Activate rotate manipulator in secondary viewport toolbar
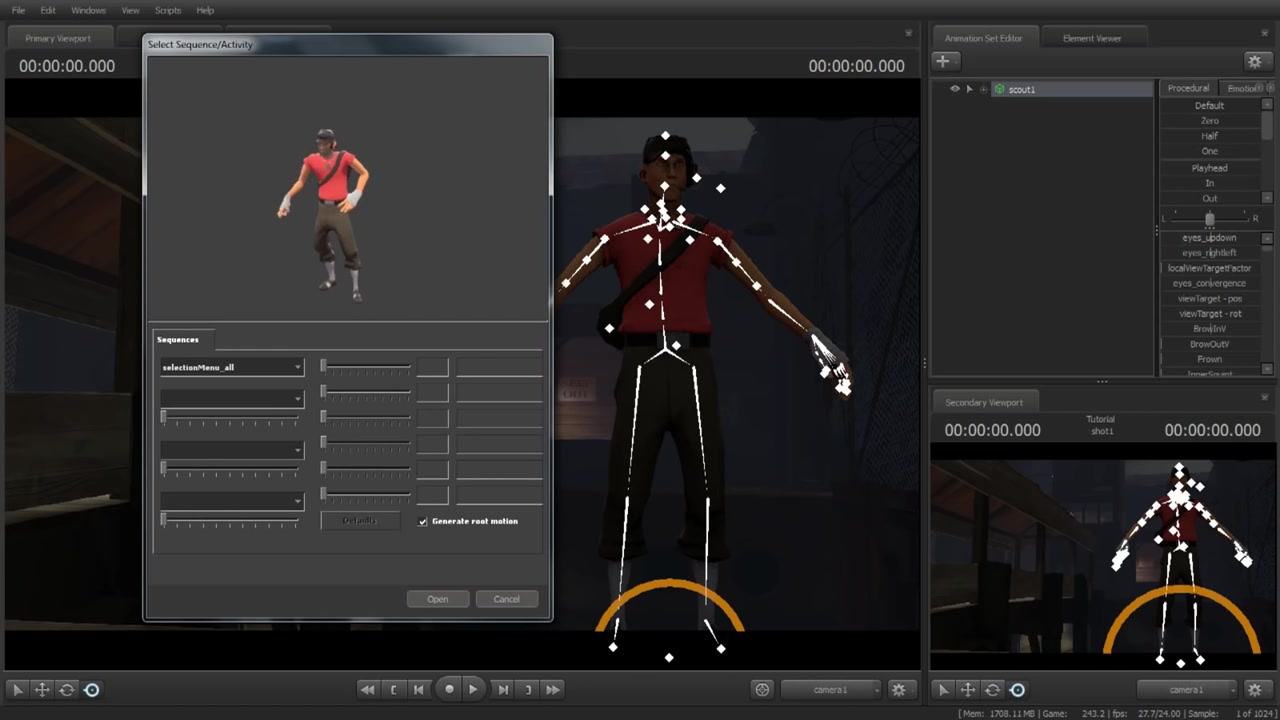The height and width of the screenshot is (720, 1280). click(x=993, y=689)
